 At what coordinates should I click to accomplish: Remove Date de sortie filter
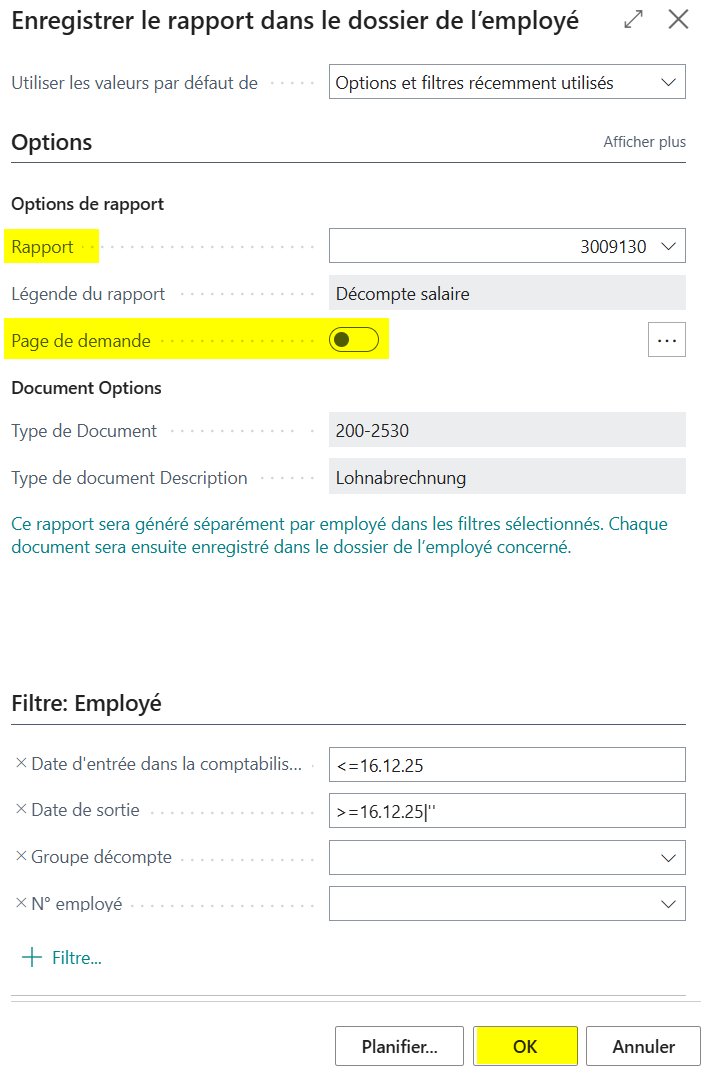coord(21,810)
